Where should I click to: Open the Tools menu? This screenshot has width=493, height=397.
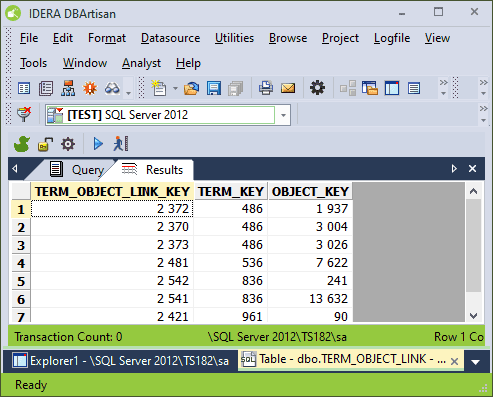[x=33, y=63]
